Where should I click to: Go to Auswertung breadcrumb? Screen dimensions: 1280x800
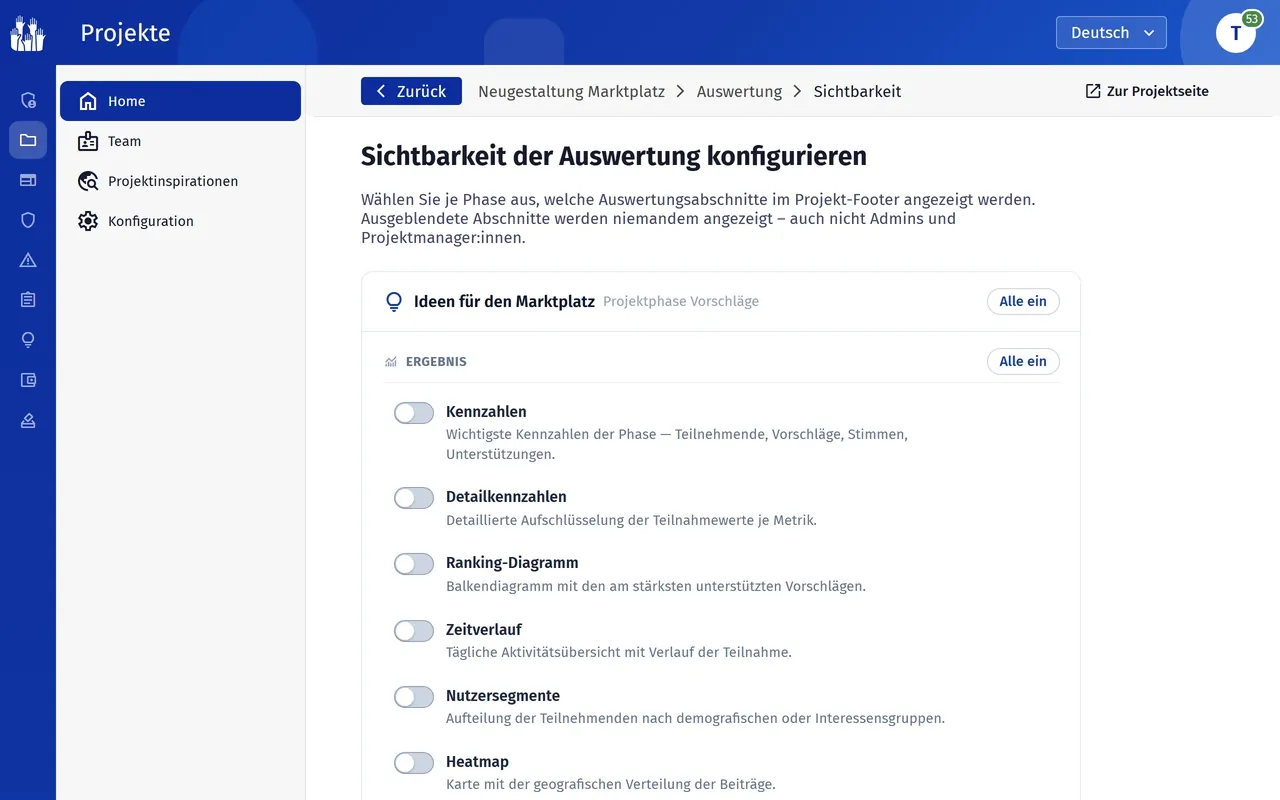(x=739, y=91)
